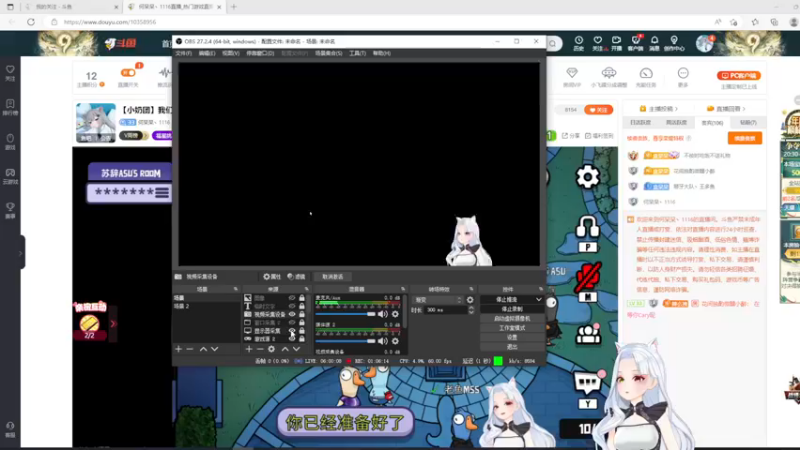This screenshot has height=450, width=800.
Task: Move source down arrow in Sources panel
Action: pyautogui.click(x=296, y=349)
